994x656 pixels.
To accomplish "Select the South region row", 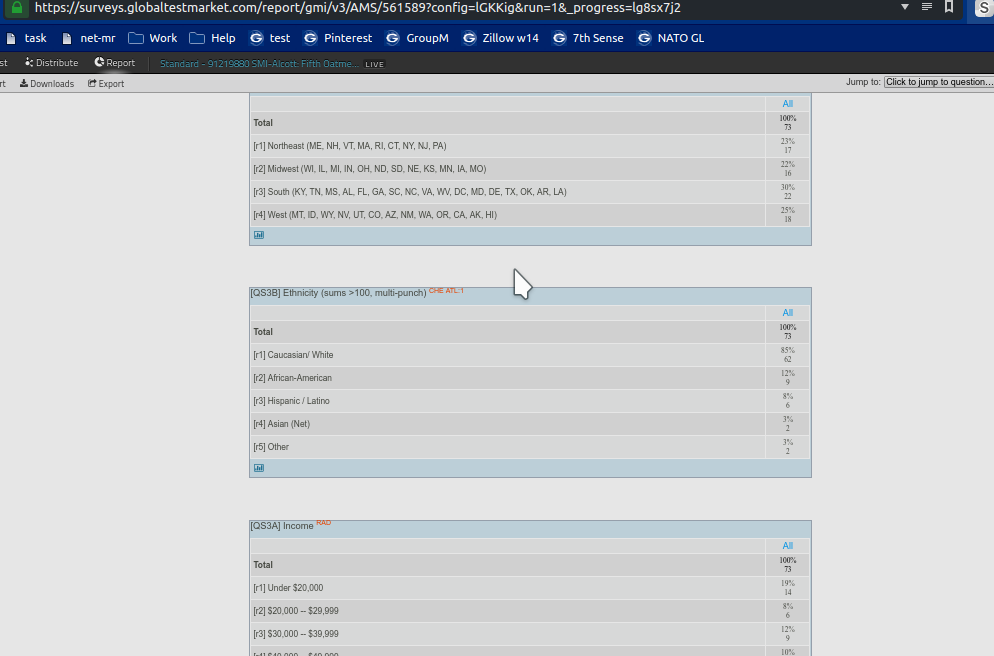I will (530, 191).
